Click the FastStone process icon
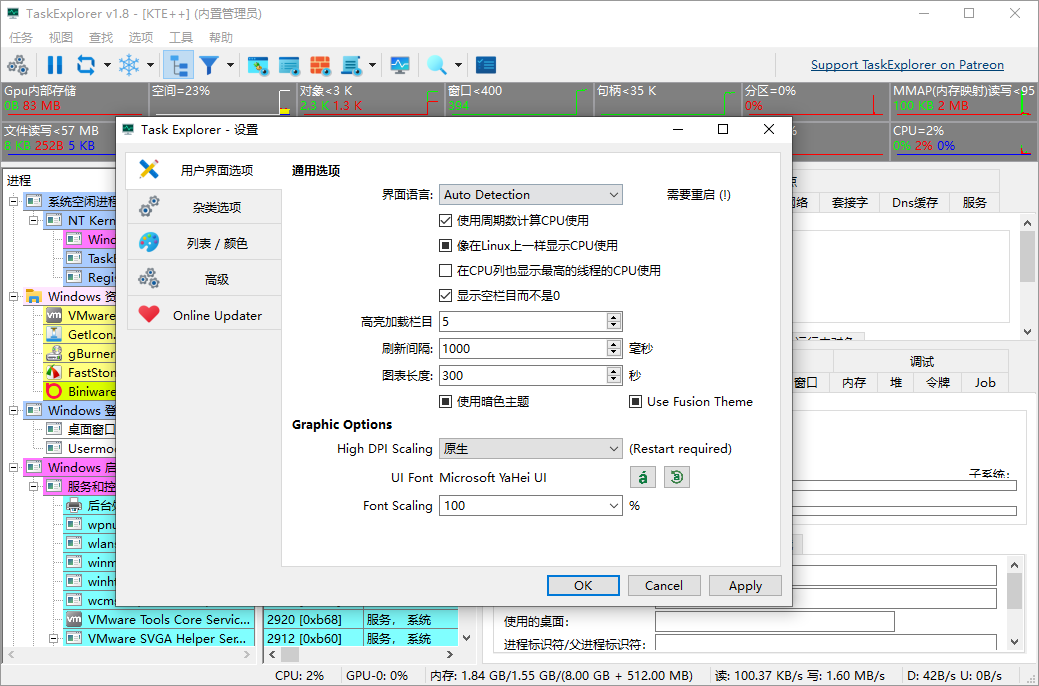Screen dimensions: 1039x686 pos(54,372)
